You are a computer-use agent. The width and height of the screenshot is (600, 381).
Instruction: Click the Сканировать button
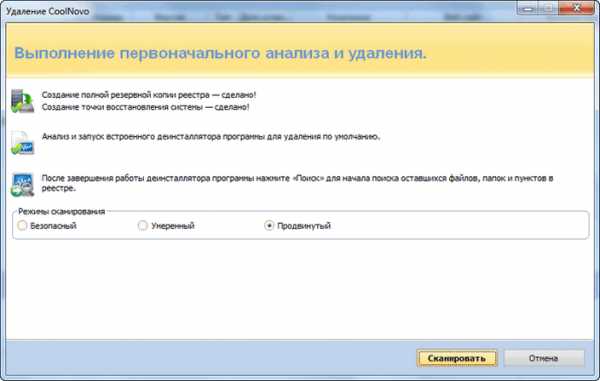(457, 358)
